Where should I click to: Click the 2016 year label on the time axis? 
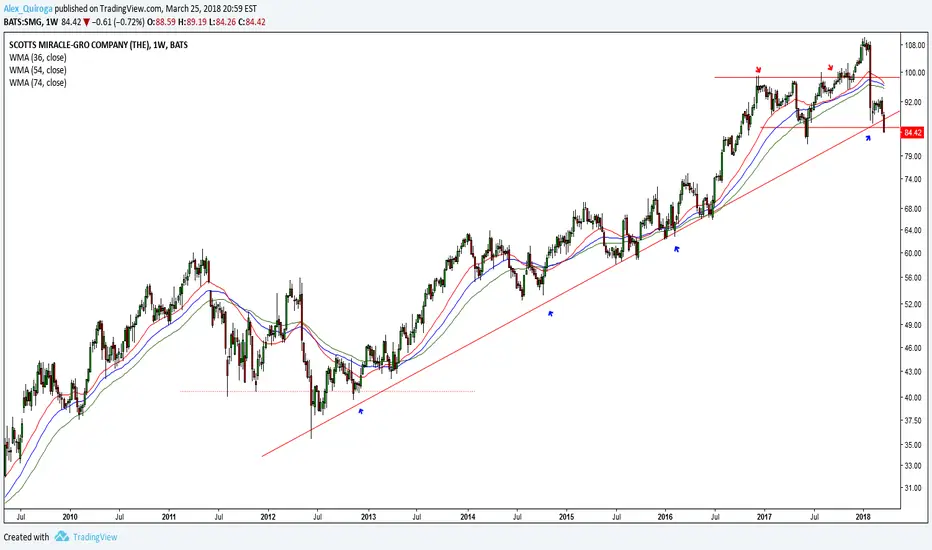point(665,517)
